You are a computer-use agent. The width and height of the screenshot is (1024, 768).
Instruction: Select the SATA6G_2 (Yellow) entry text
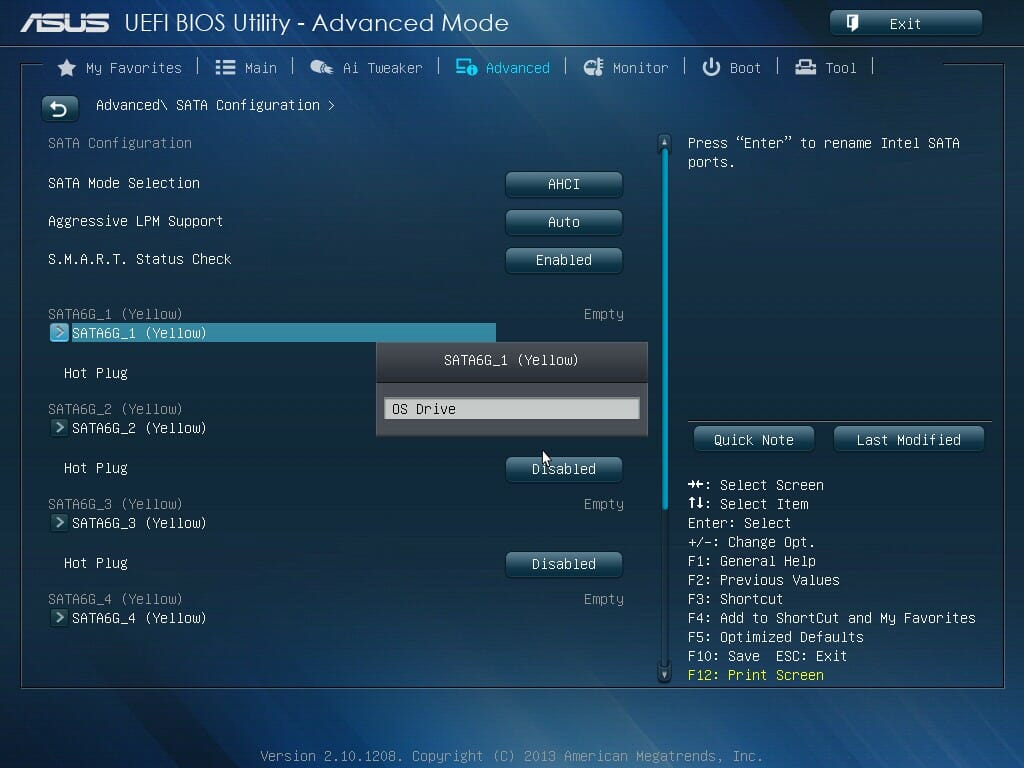point(139,428)
